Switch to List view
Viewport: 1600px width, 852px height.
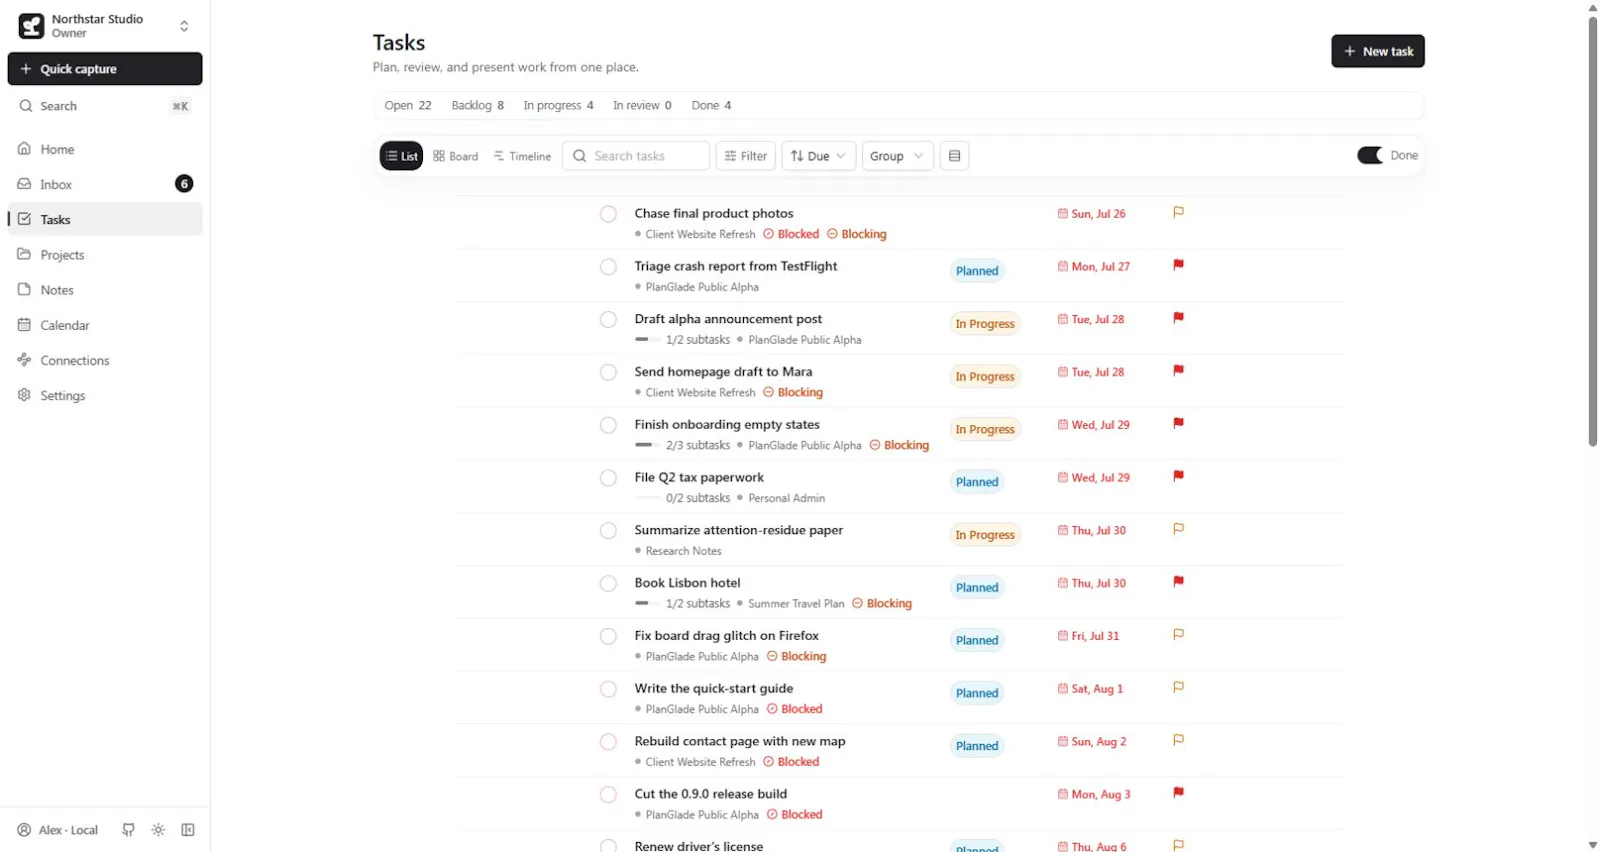[401, 156]
